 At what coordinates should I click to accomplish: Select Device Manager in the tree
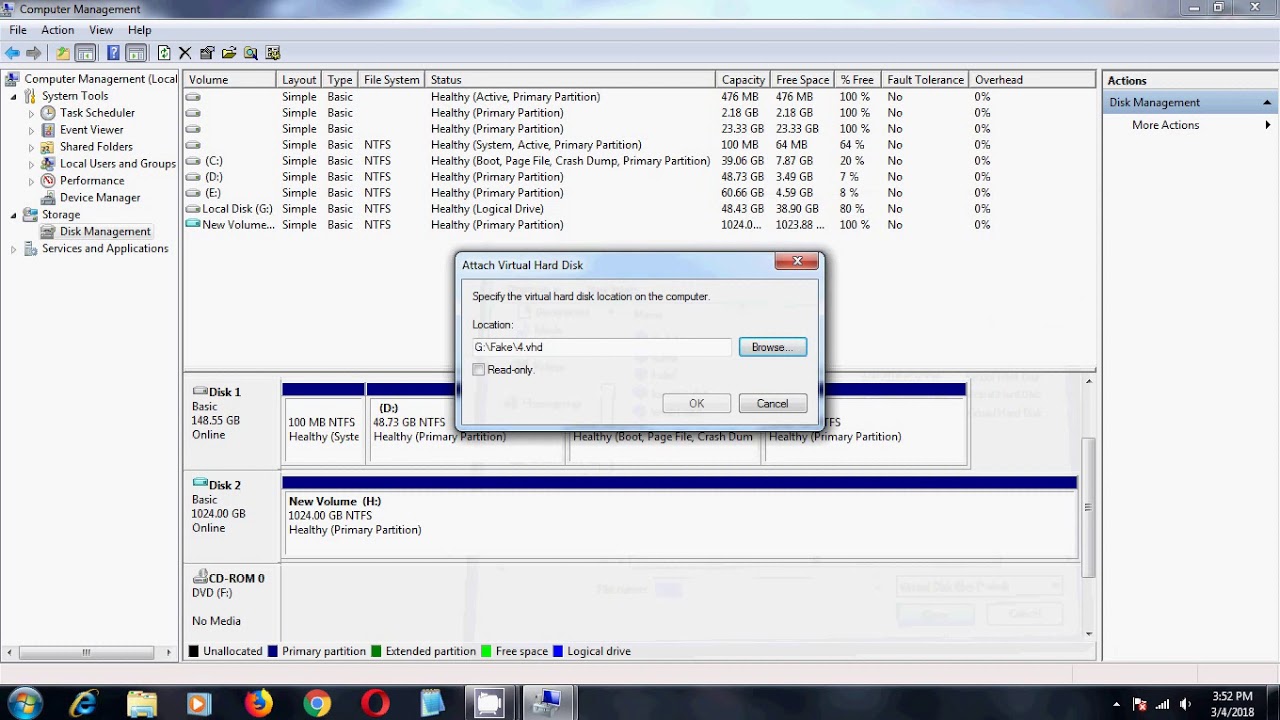pyautogui.click(x=100, y=198)
